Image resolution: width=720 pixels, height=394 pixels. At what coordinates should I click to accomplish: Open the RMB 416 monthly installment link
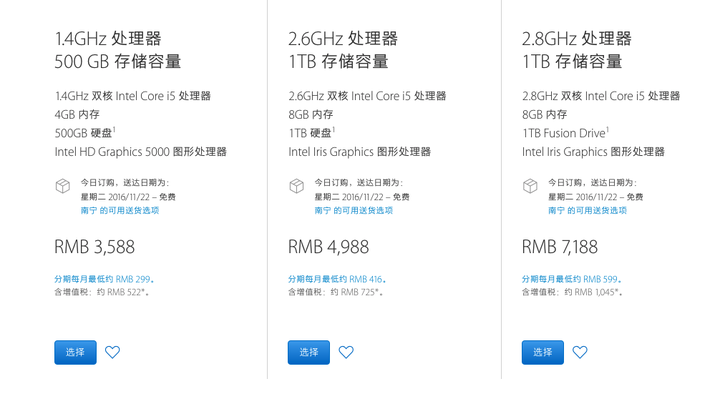click(337, 279)
